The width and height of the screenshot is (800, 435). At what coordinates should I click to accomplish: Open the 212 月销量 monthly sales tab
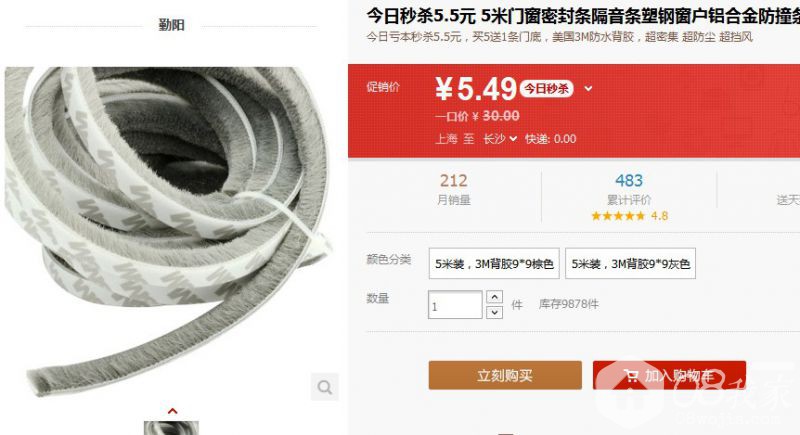(454, 189)
